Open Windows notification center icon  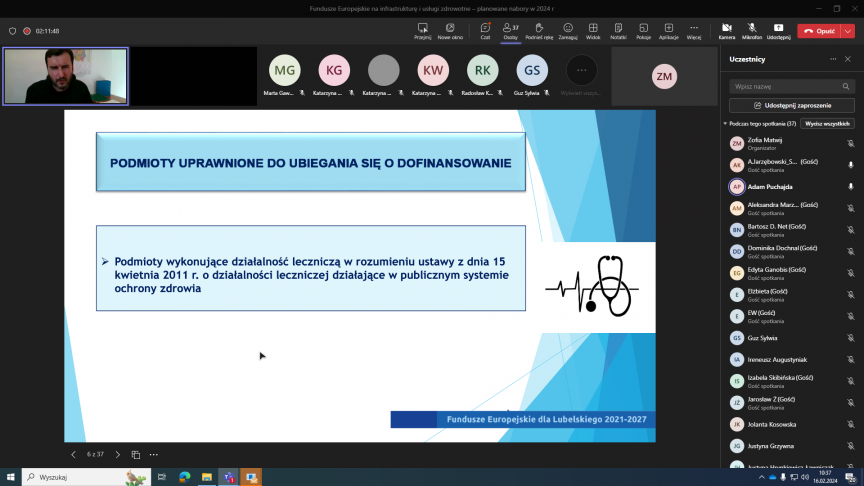pos(851,477)
